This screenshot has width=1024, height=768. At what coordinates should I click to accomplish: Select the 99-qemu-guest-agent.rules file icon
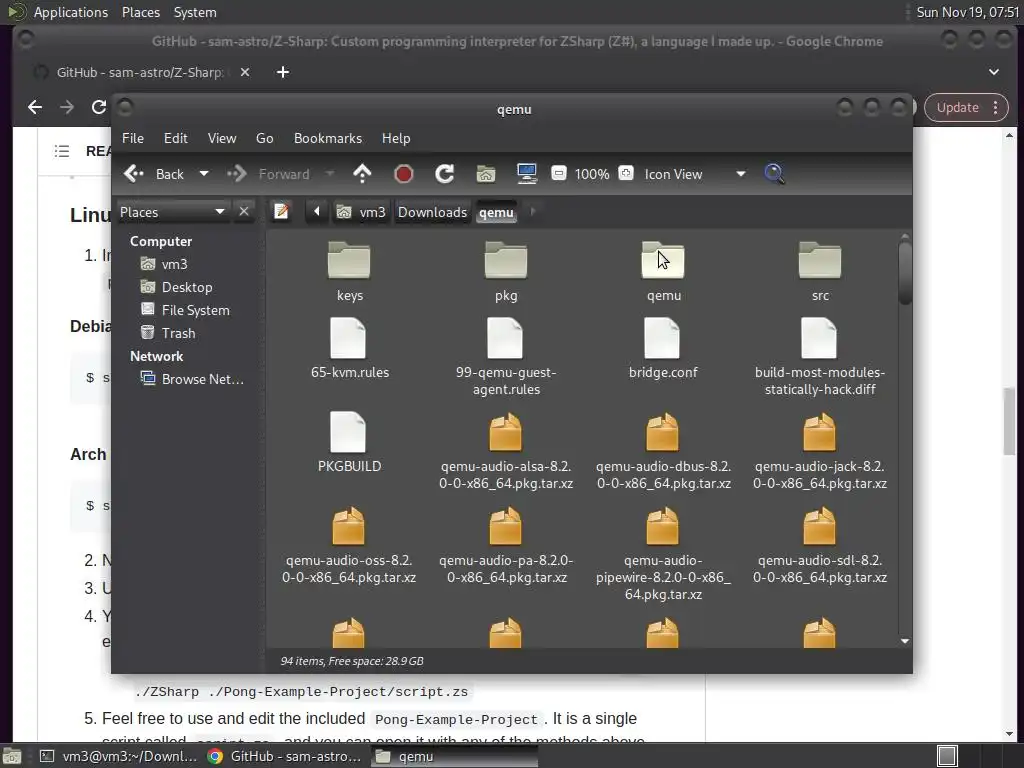click(x=505, y=338)
